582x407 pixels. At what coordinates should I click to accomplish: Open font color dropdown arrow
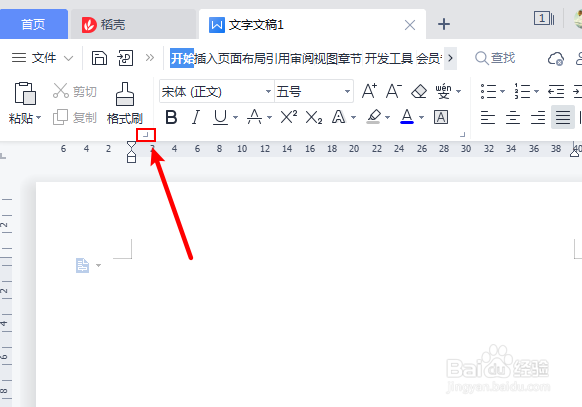(x=421, y=118)
